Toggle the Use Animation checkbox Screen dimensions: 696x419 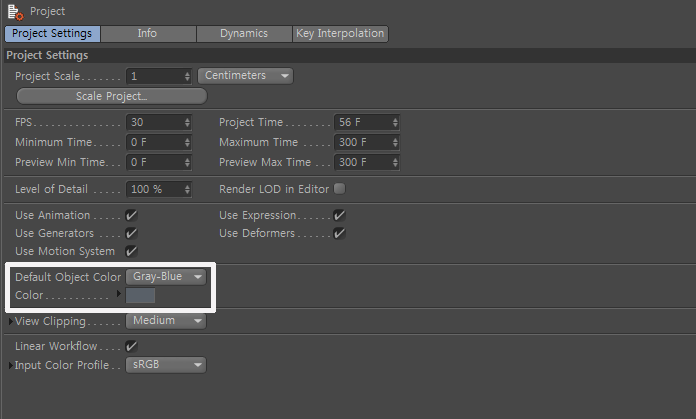tap(131, 215)
